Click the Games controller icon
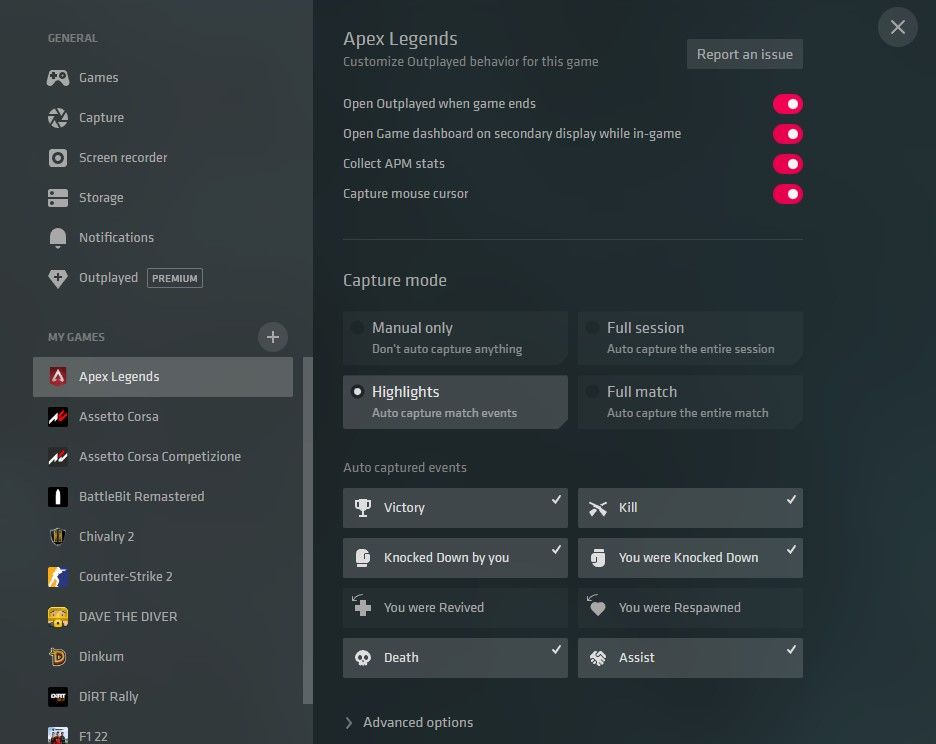 pos(58,78)
